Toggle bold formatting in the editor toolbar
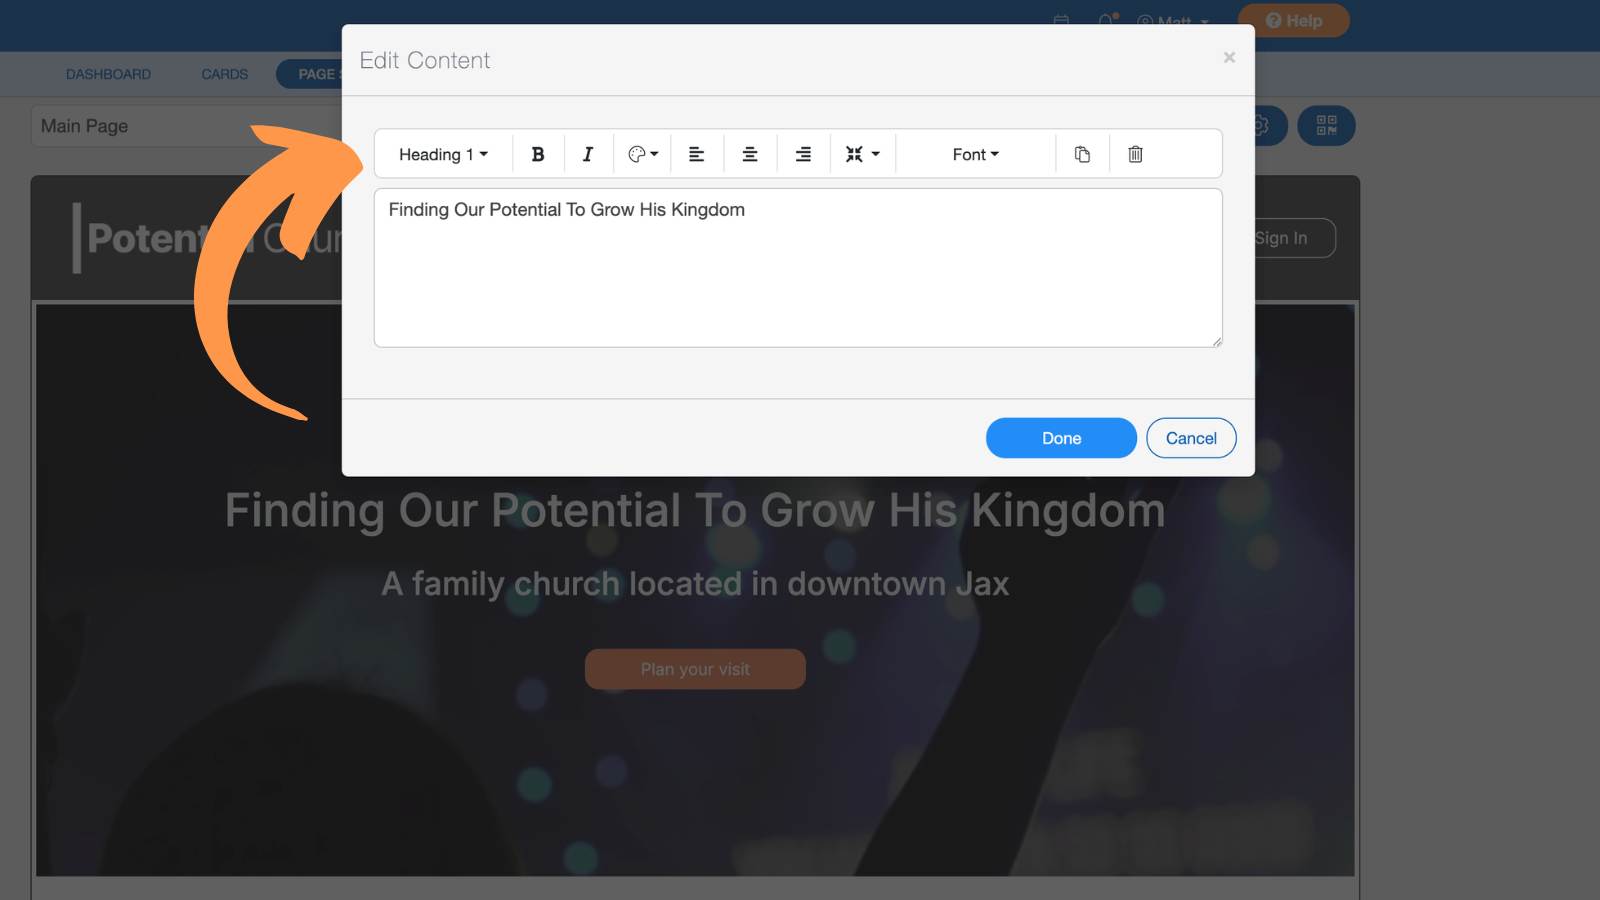 (x=538, y=154)
